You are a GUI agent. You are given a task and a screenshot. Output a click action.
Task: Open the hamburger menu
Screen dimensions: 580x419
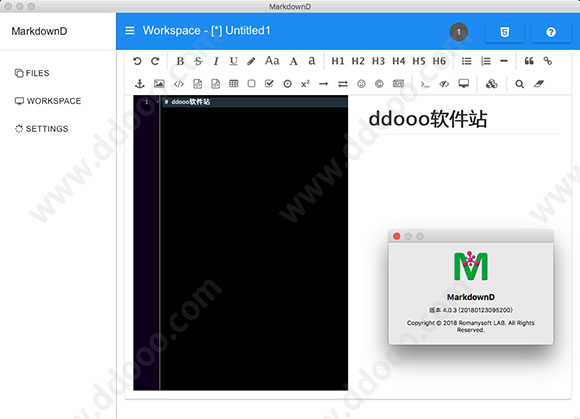pos(130,31)
